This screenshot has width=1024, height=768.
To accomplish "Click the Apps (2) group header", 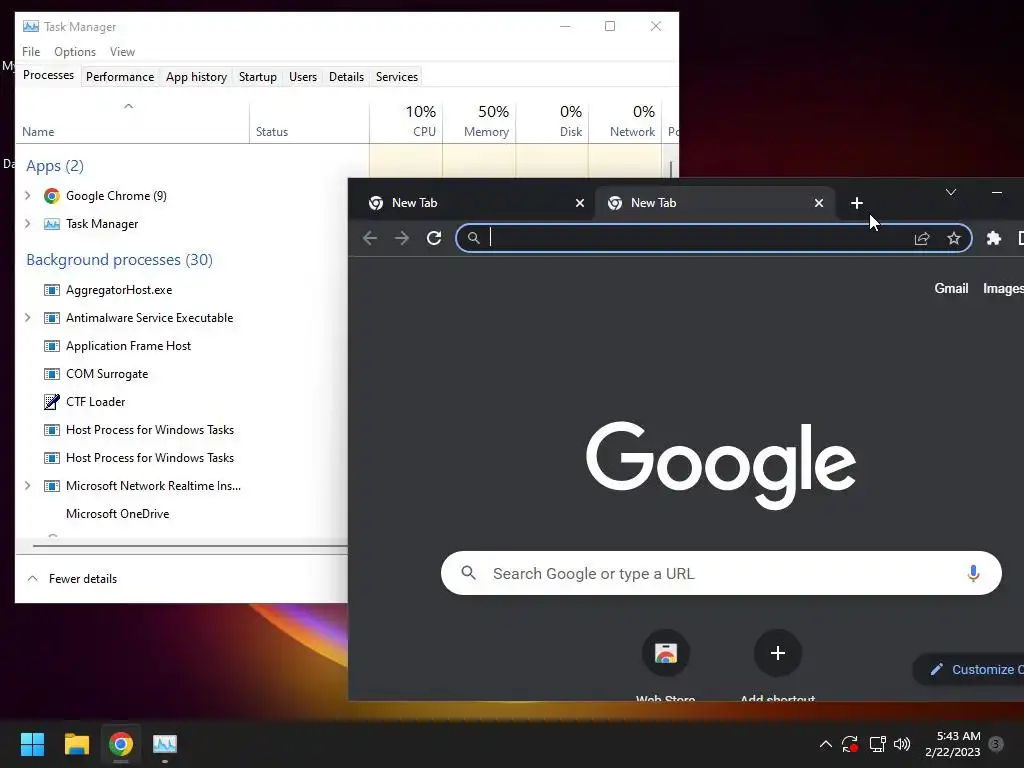I will (x=55, y=166).
